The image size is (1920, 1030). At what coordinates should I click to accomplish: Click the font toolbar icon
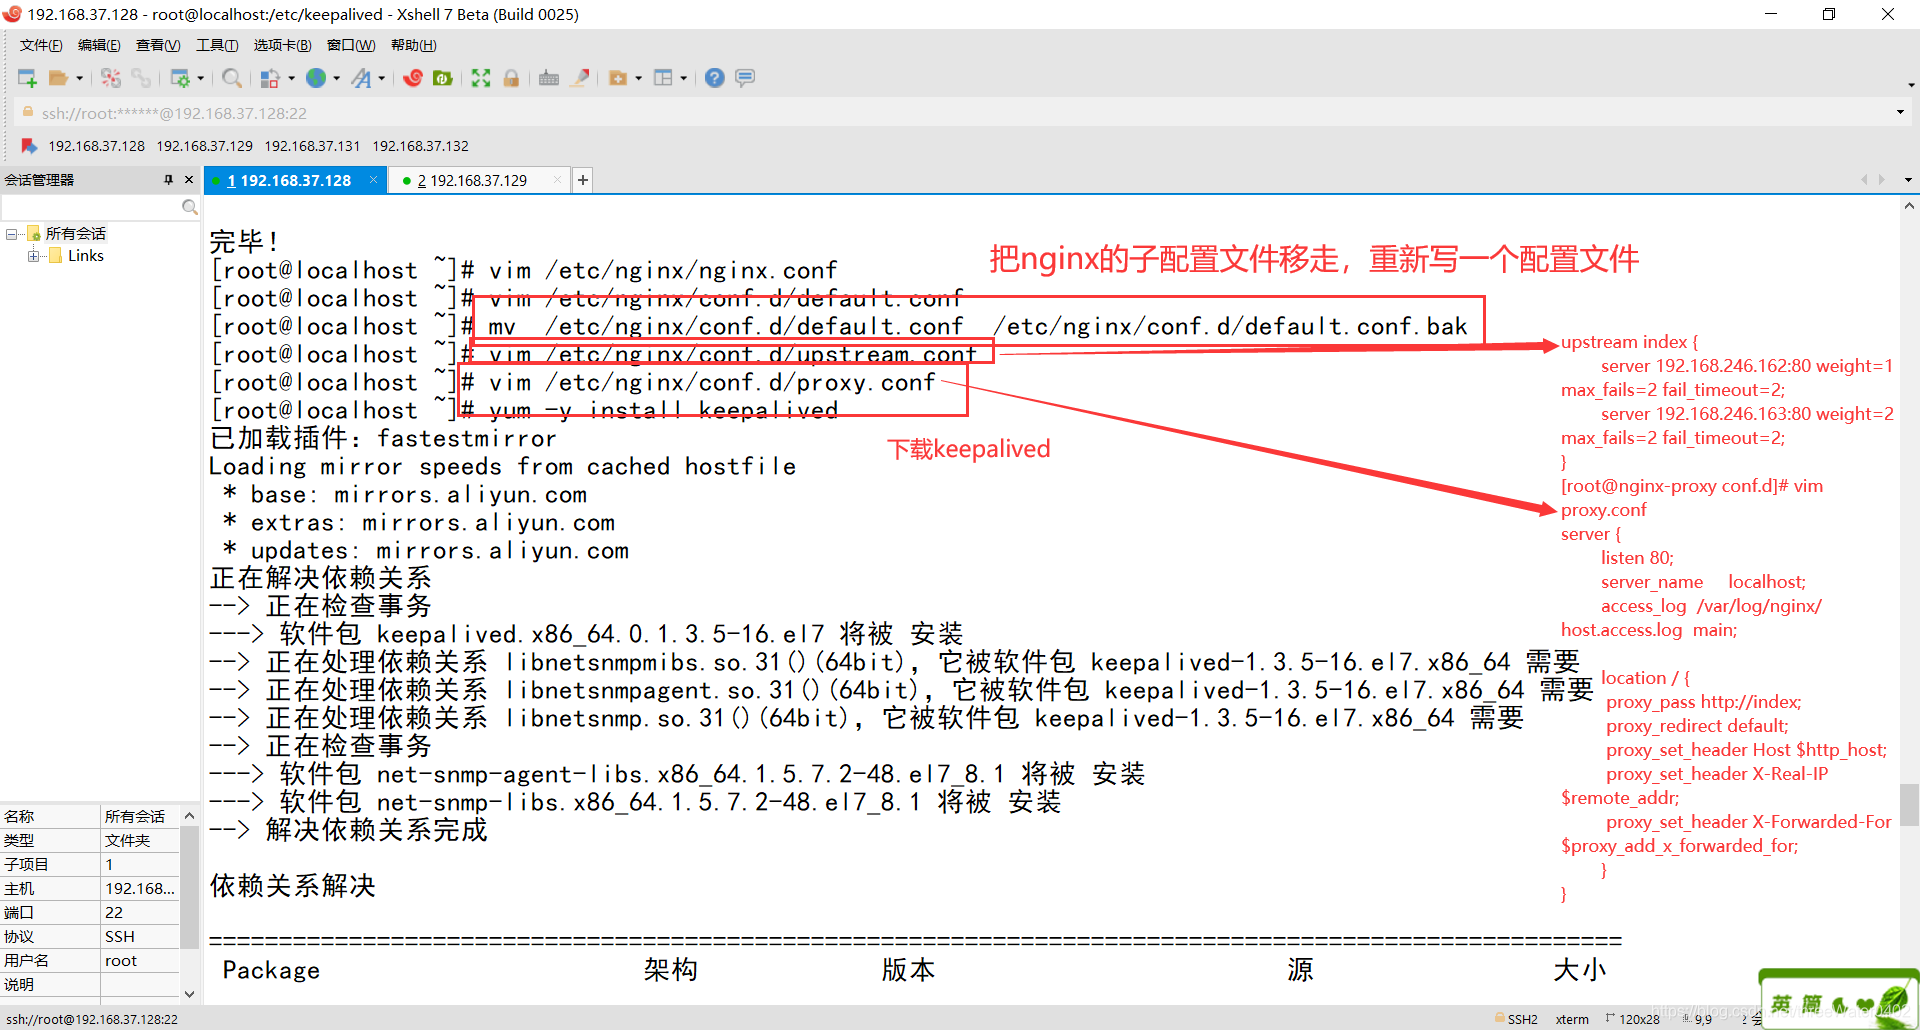(x=361, y=78)
